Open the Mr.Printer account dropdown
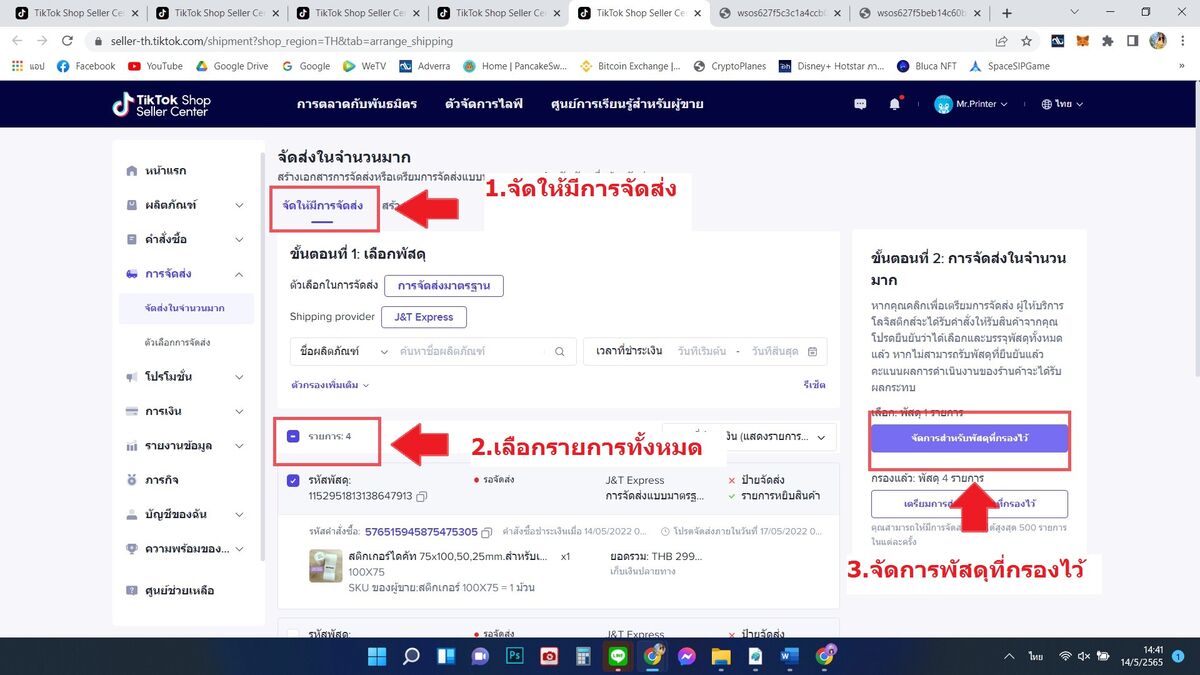 click(x=970, y=104)
